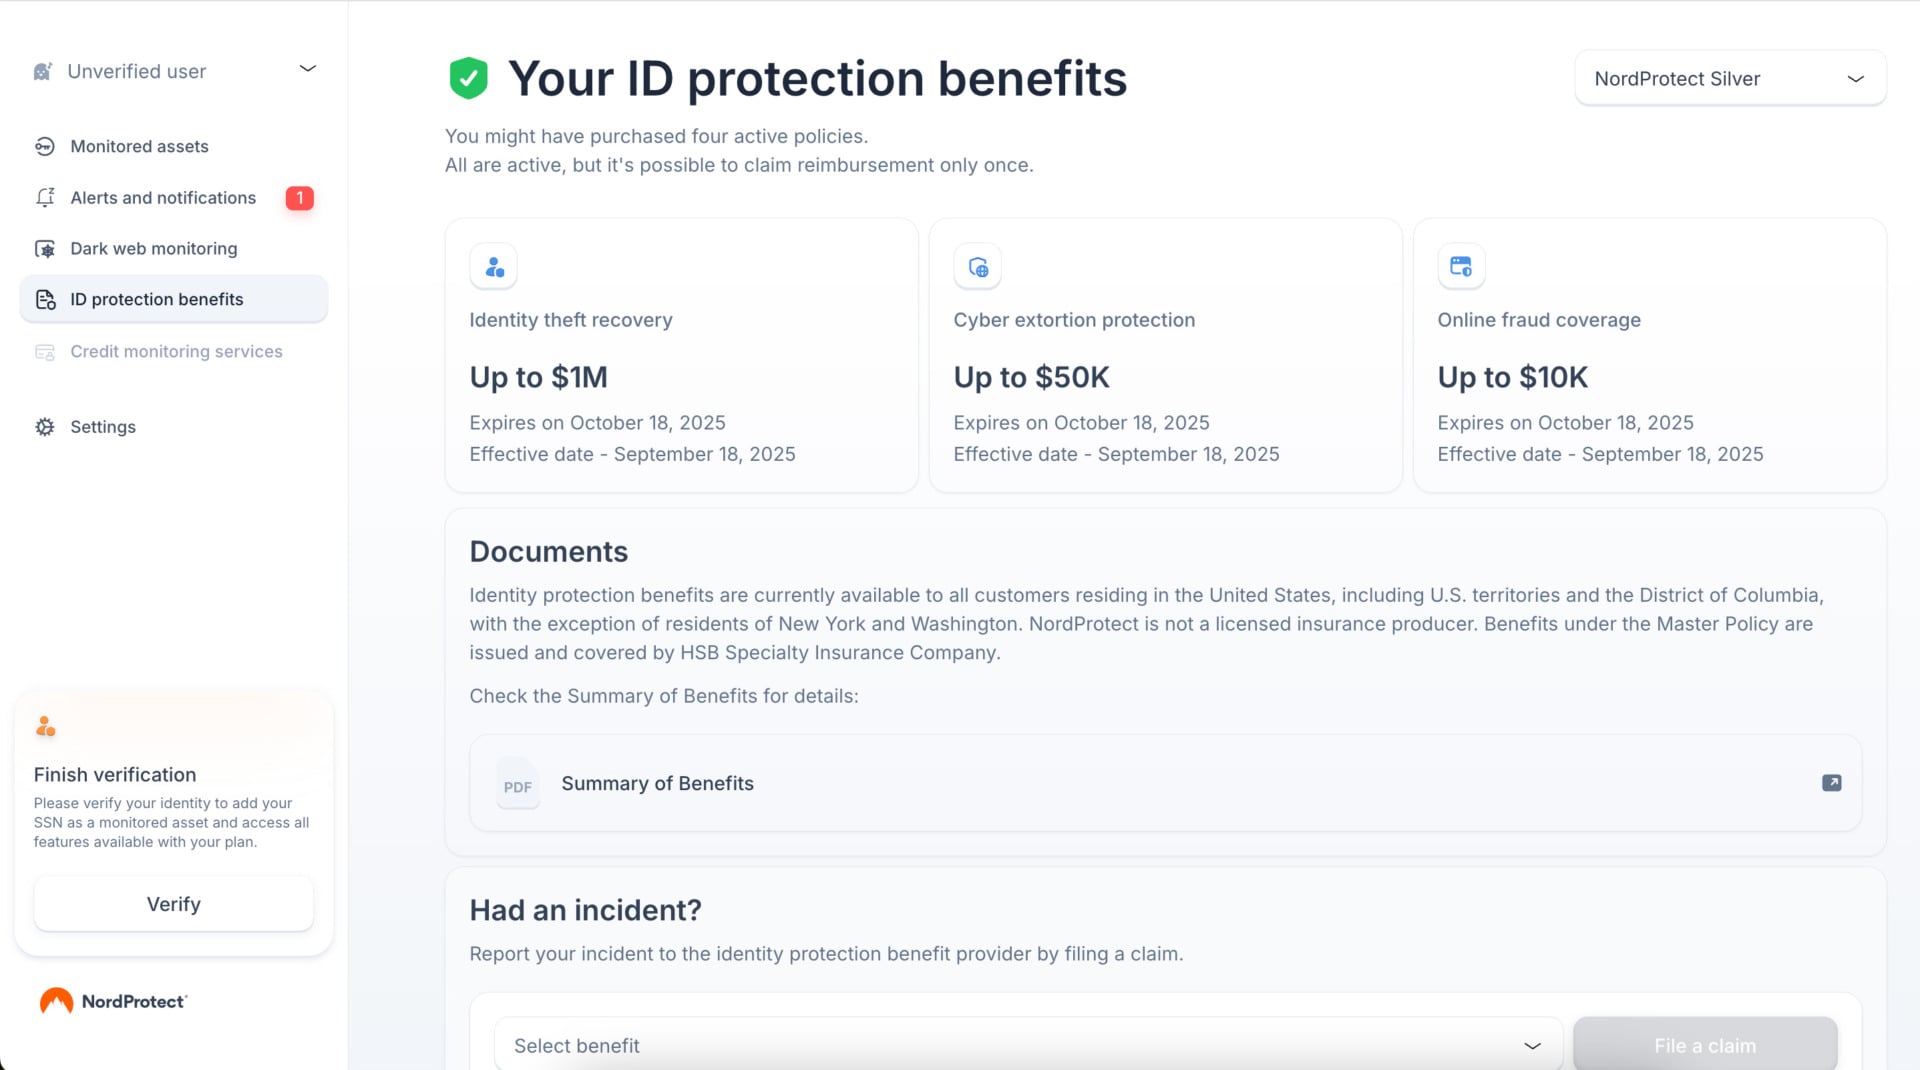The height and width of the screenshot is (1070, 1920).
Task: Open the NordProtect Silver plan dropdown
Action: click(x=1729, y=78)
